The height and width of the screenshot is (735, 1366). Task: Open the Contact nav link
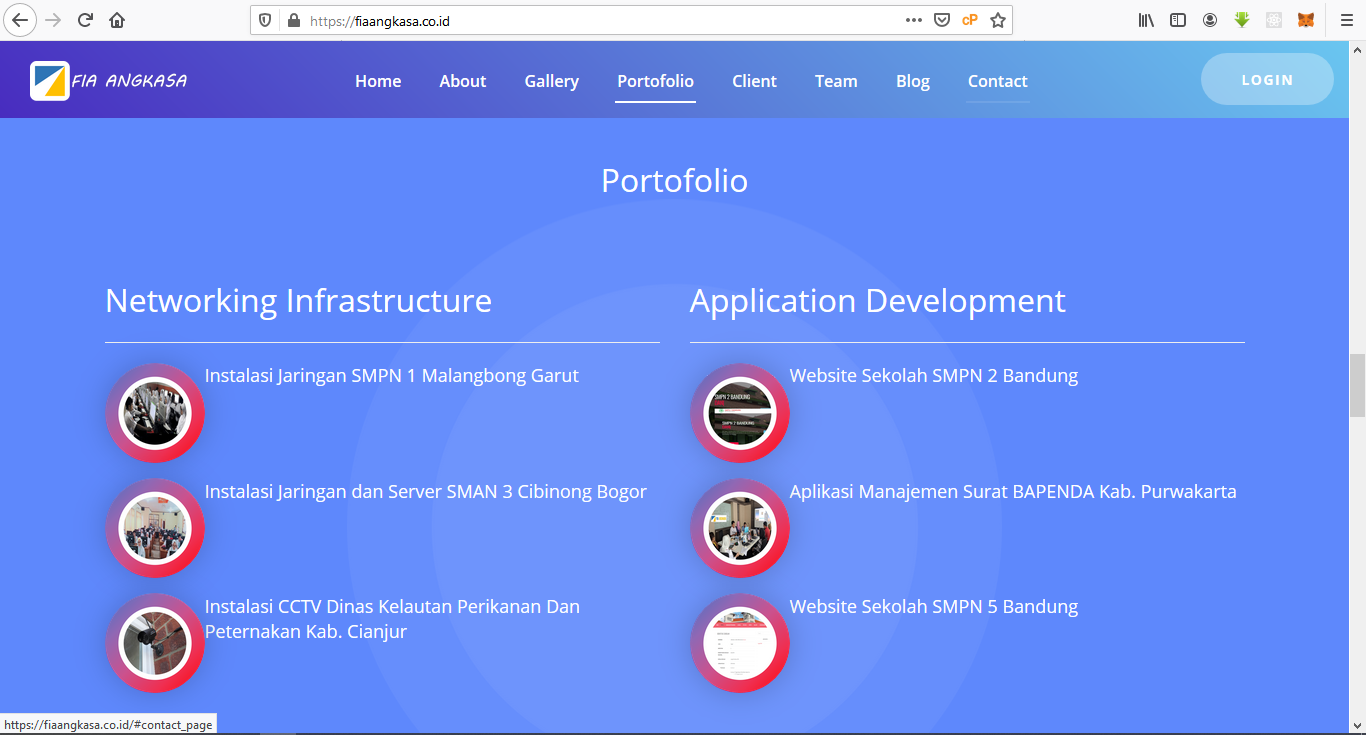coord(998,81)
